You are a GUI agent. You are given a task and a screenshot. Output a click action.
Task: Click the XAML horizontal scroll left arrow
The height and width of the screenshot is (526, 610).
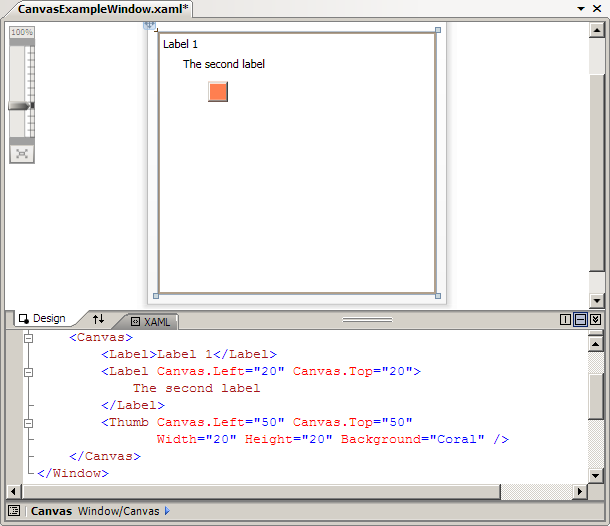coord(14,491)
